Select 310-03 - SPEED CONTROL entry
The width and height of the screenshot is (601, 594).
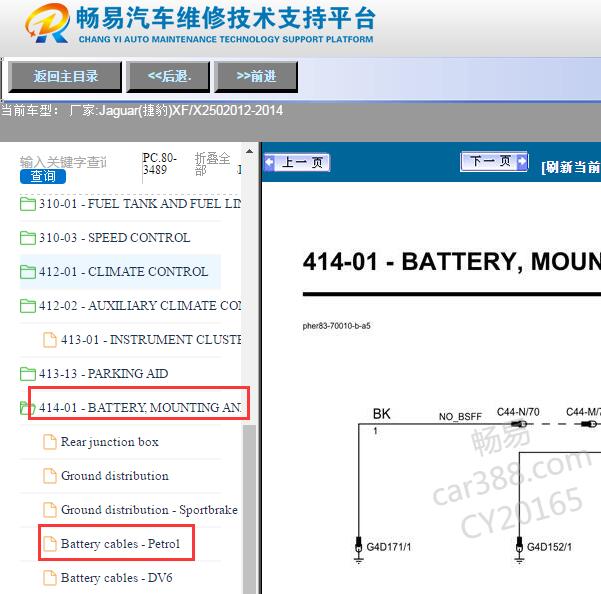[114, 238]
